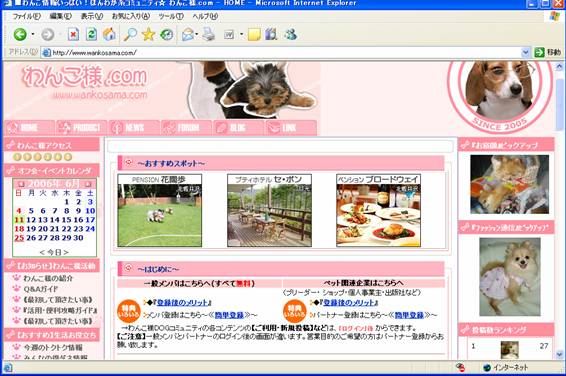
Task: Select the BLOG site navigation tab
Action: [x=239, y=128]
